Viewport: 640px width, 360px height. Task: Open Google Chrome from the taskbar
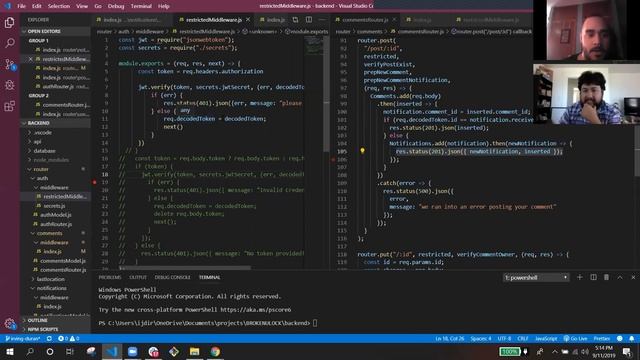215,351
